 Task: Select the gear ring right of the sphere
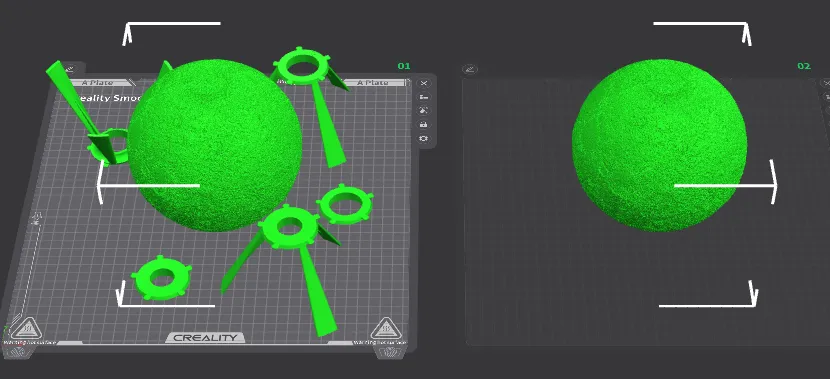[345, 203]
